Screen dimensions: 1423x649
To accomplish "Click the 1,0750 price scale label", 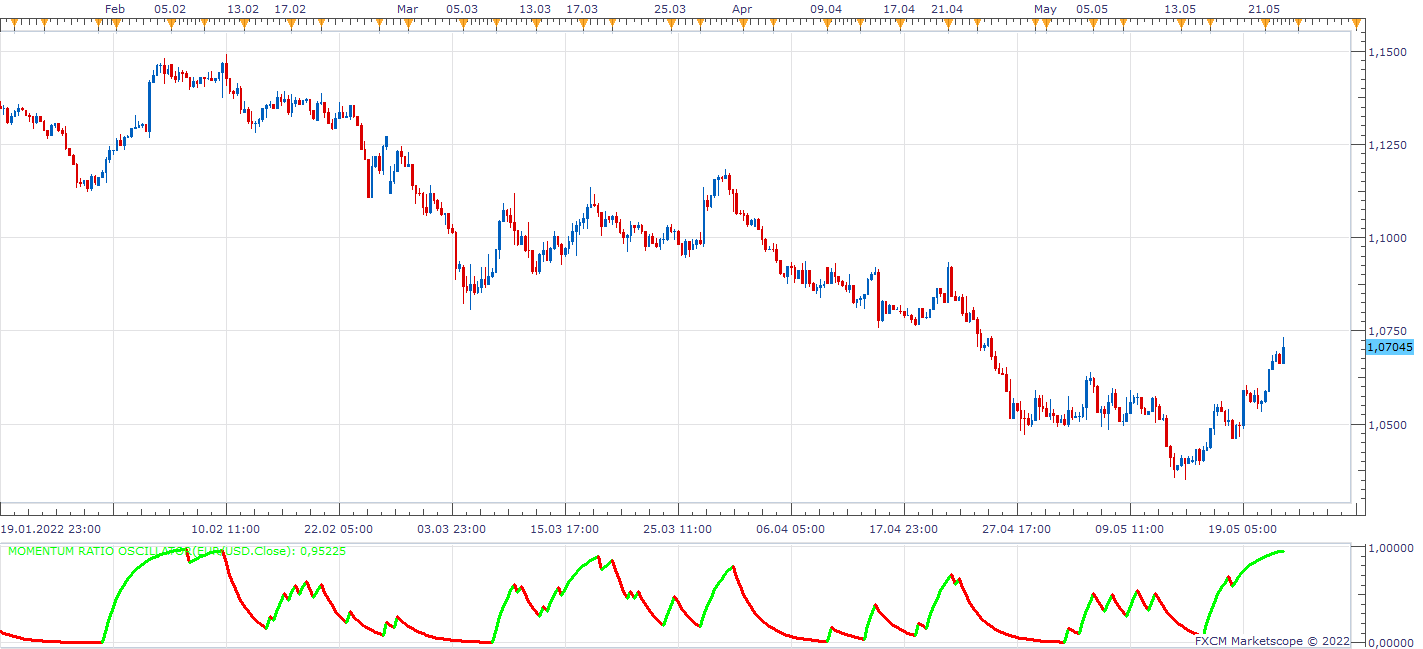I will coord(1386,331).
